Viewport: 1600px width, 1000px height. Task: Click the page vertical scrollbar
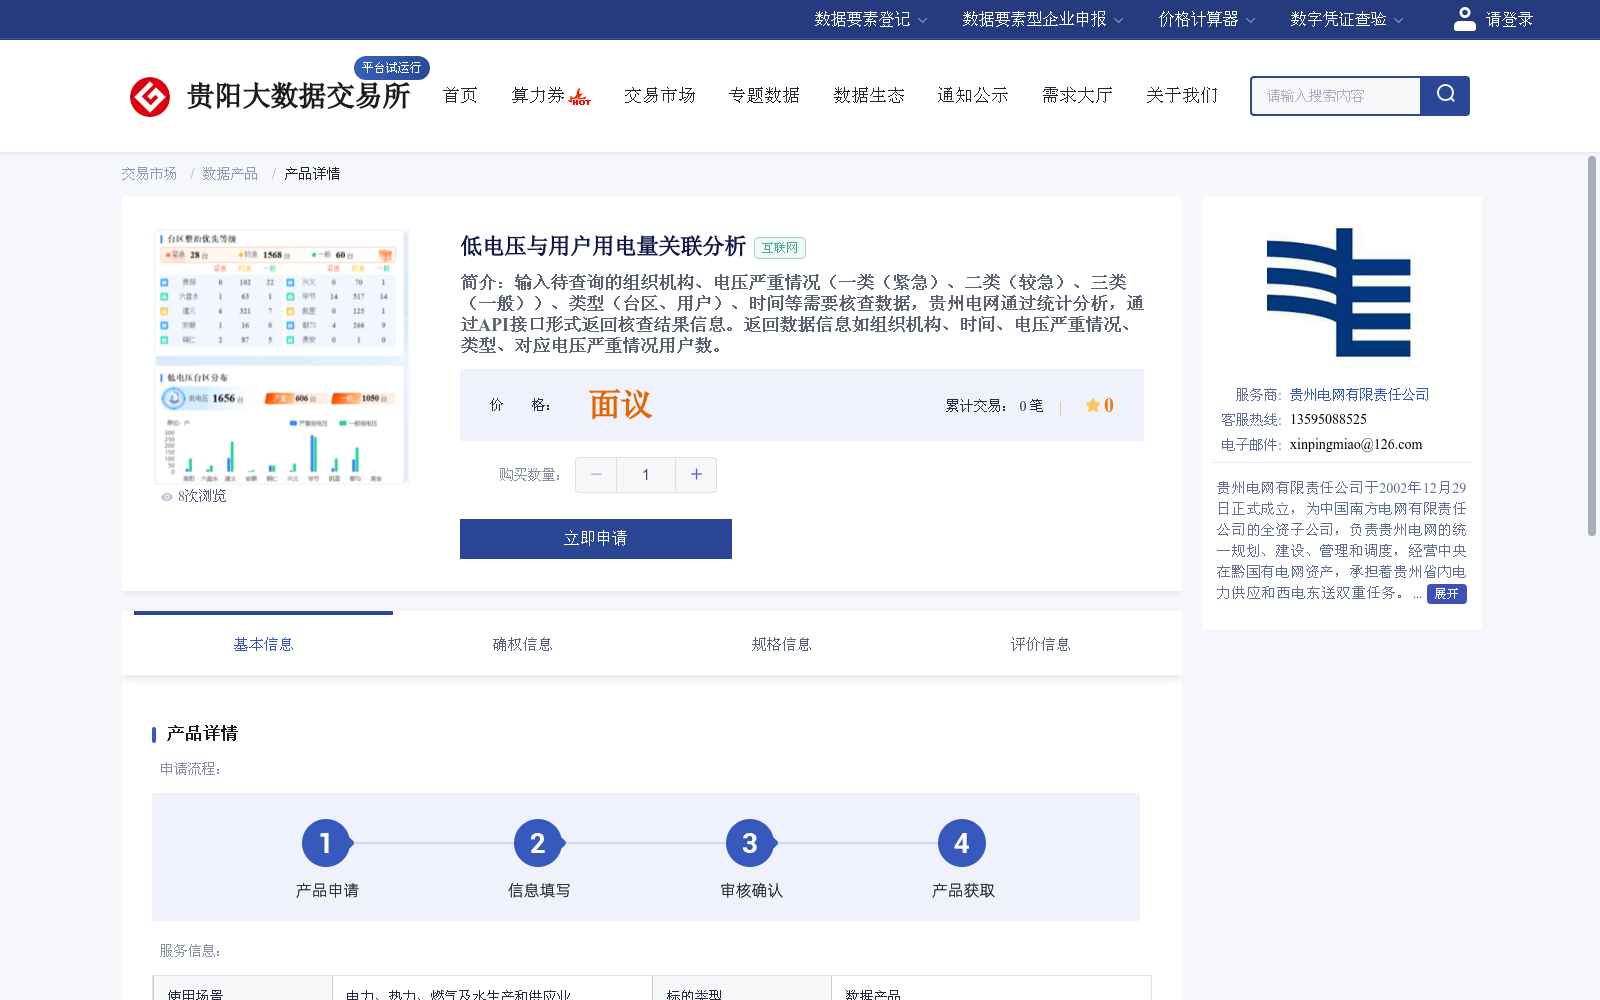click(1592, 346)
